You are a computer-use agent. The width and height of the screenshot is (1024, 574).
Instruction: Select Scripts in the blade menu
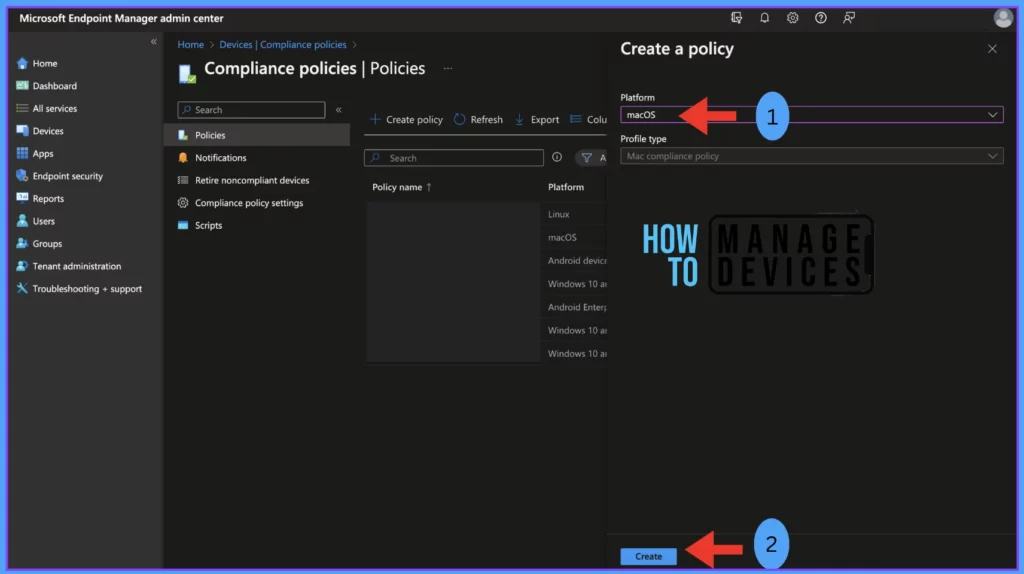click(x=208, y=225)
